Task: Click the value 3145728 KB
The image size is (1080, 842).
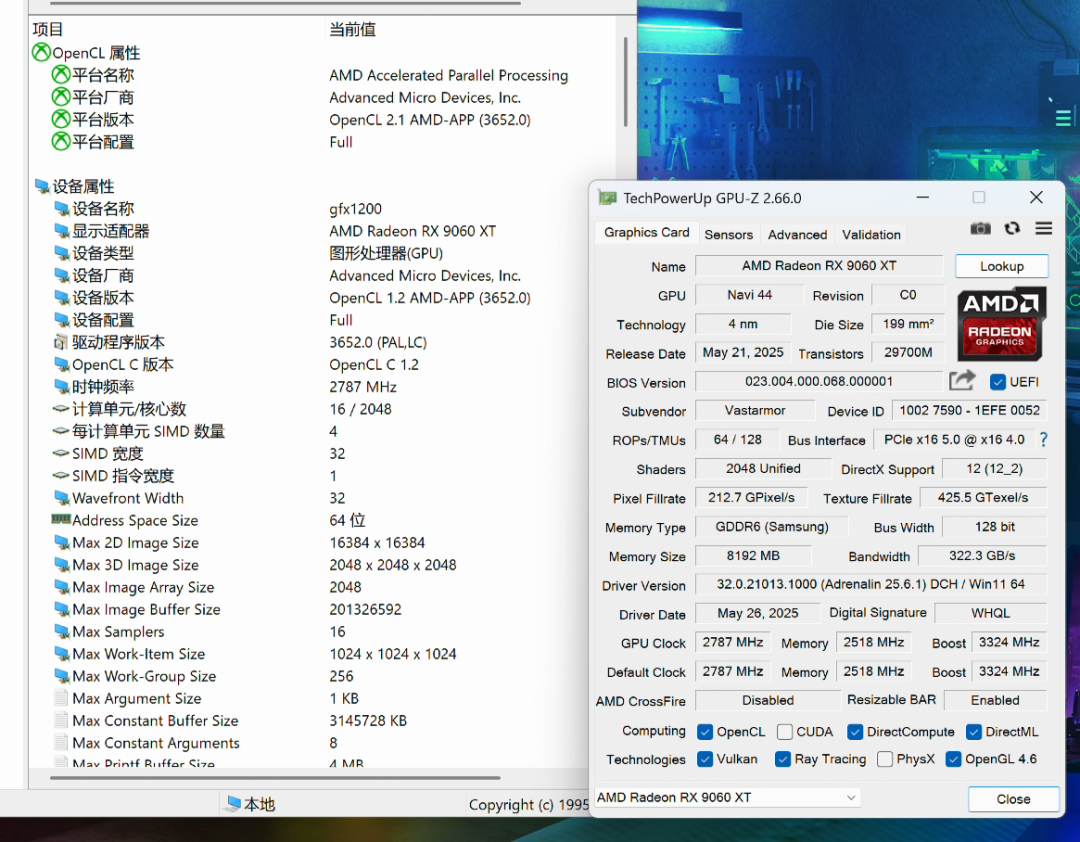Action: [x=368, y=720]
